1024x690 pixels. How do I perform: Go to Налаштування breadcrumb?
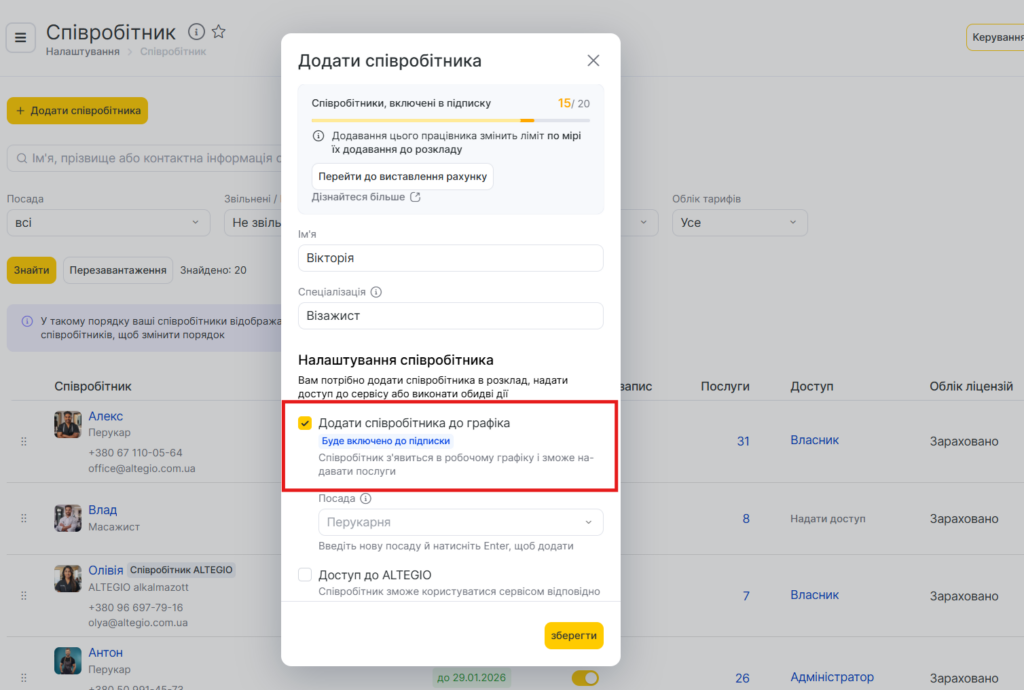point(82,52)
